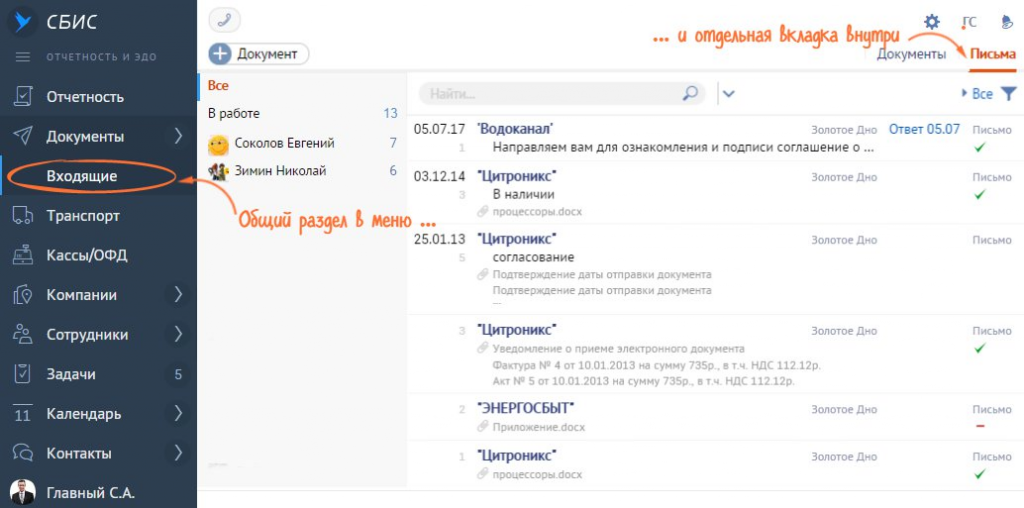Click the filter funnel icon
The width and height of the screenshot is (1024, 508).
tap(1008, 93)
